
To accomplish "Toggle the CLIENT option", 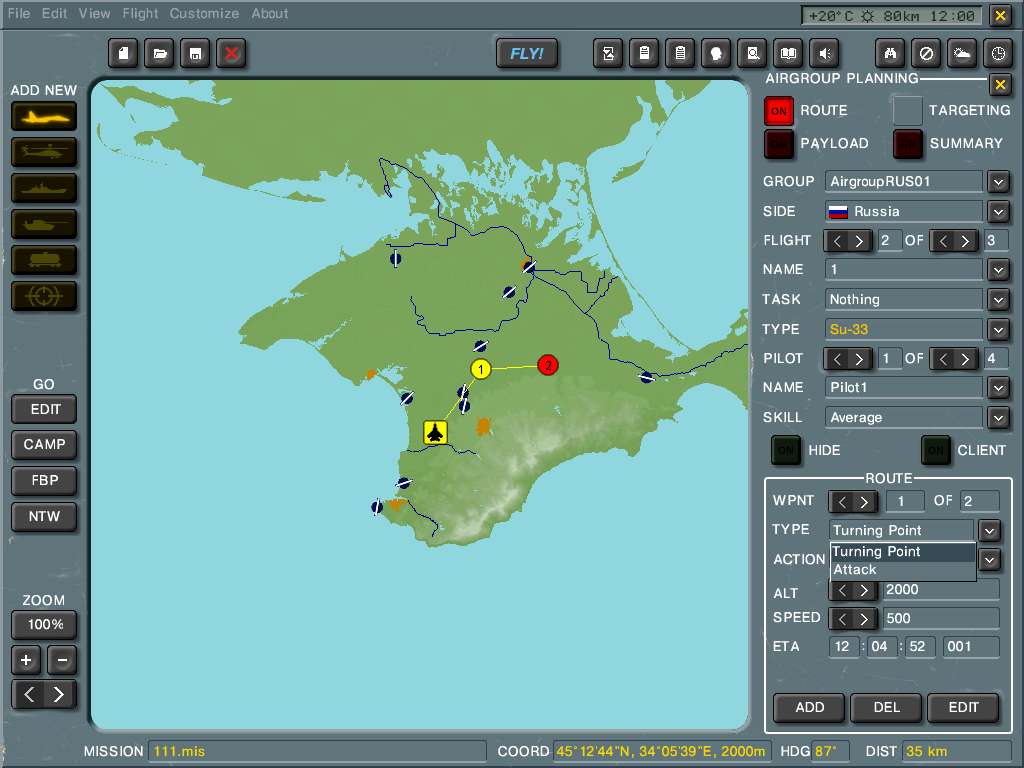I will pyautogui.click(x=936, y=451).
